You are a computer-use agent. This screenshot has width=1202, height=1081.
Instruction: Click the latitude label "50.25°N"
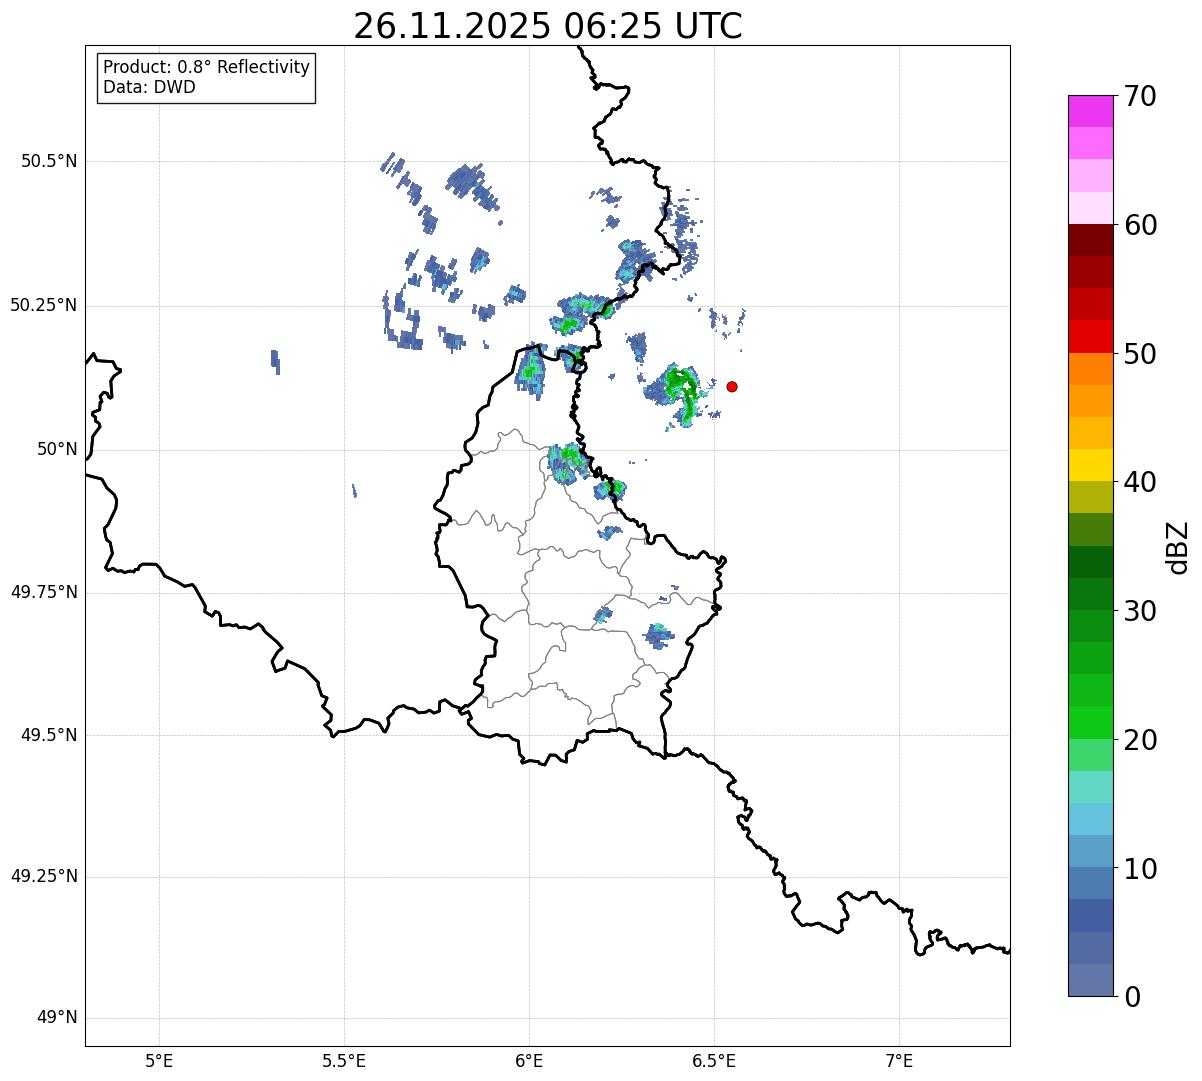pyautogui.click(x=44, y=305)
